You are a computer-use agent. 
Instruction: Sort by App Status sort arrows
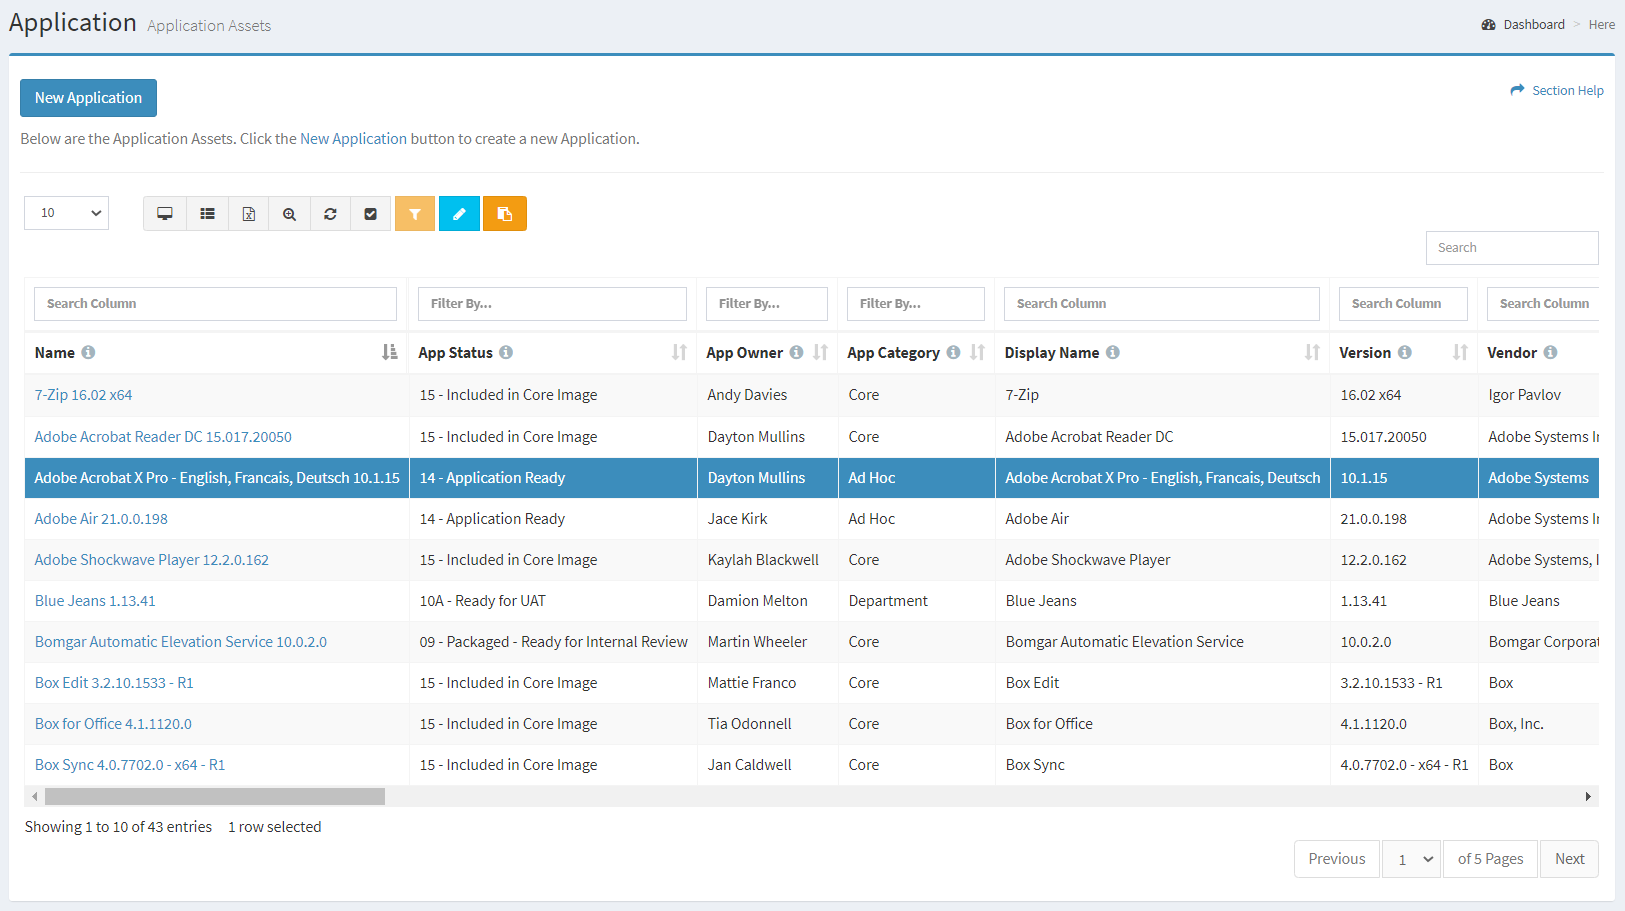[x=679, y=352]
